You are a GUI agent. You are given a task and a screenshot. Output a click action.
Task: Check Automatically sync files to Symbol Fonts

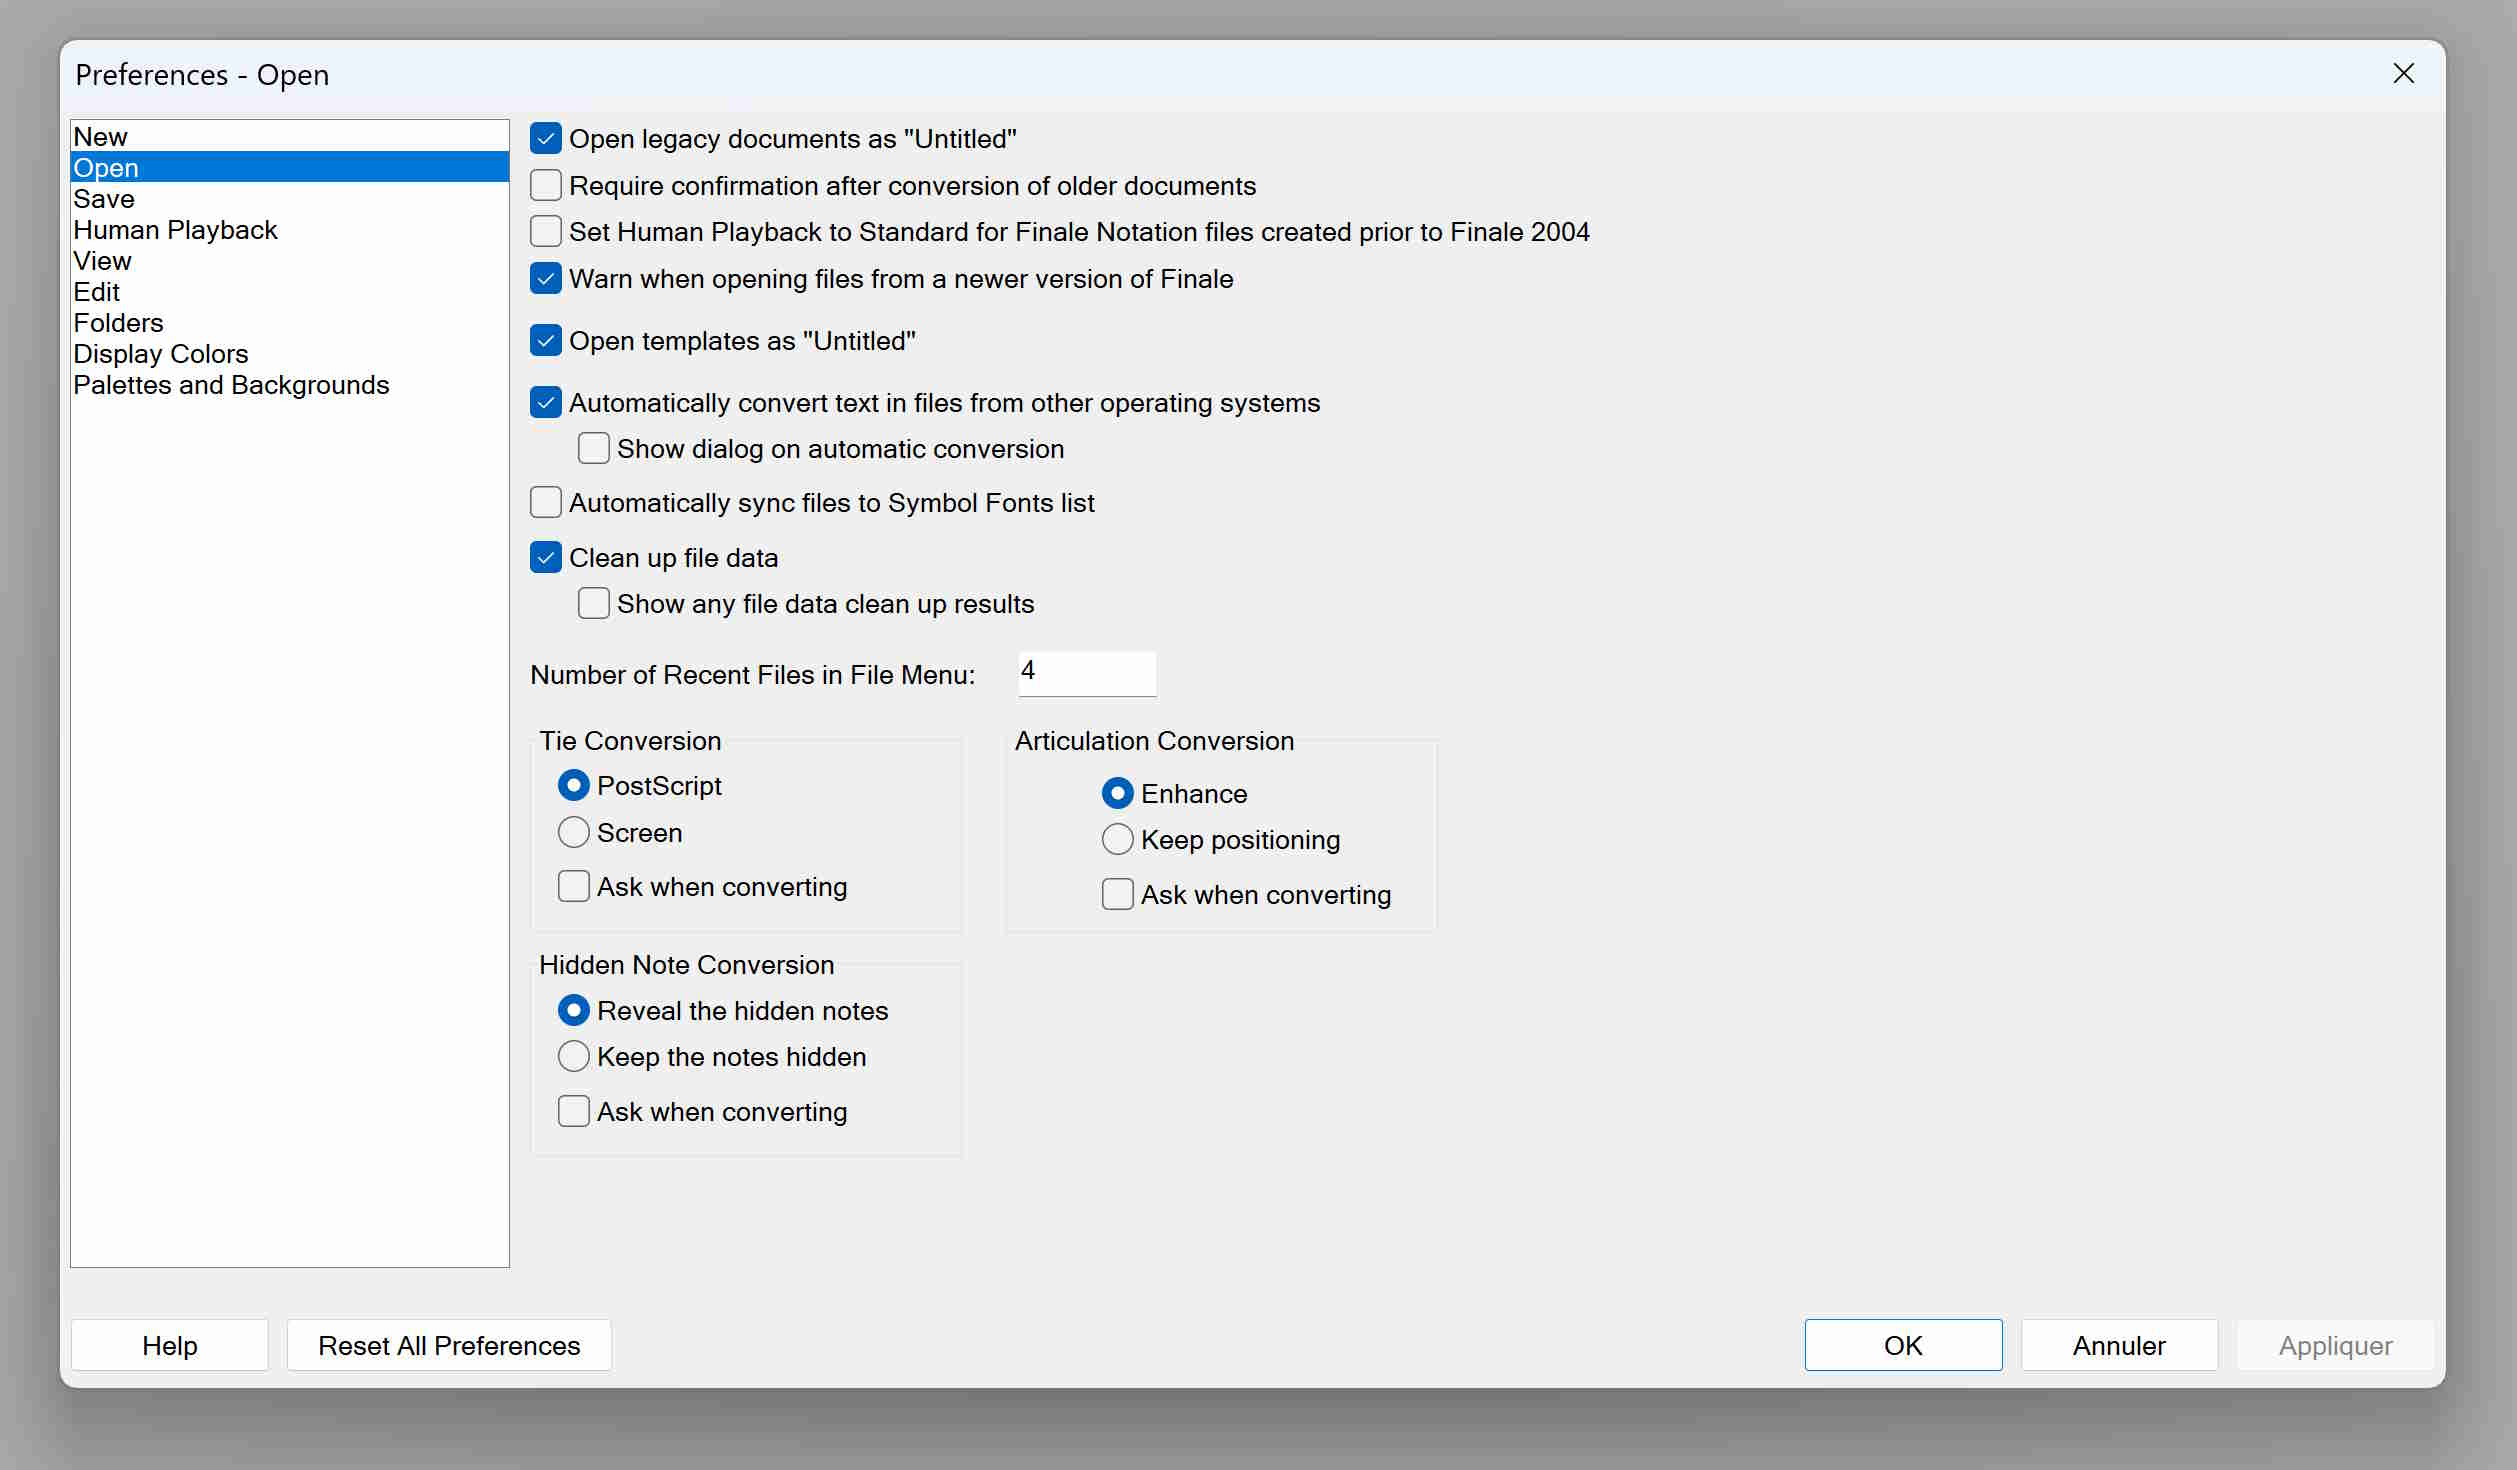546,503
